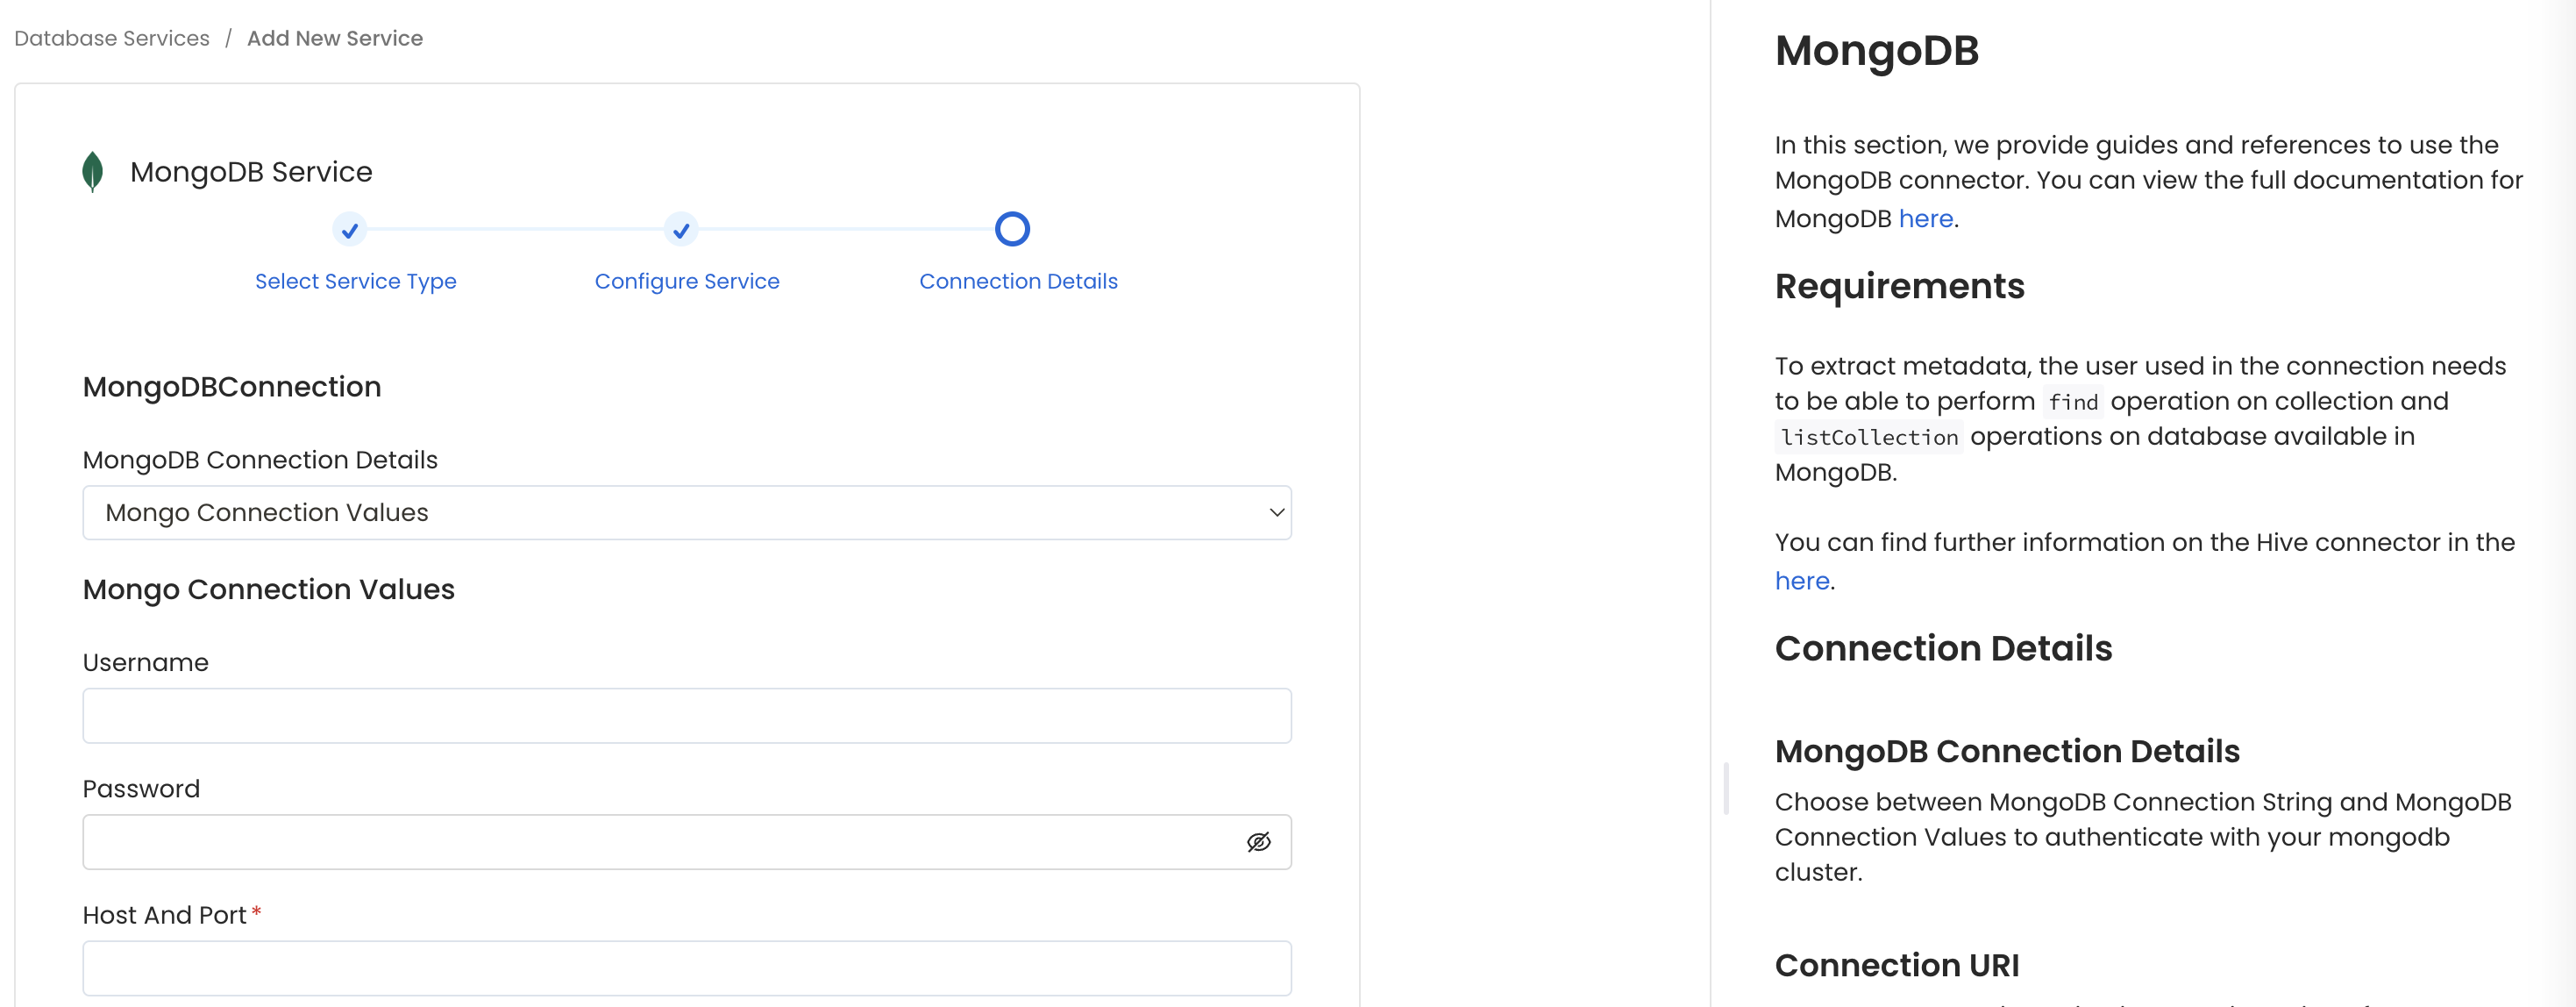The image size is (2576, 1007).
Task: Select the Connection Details step label
Action: [1018, 281]
